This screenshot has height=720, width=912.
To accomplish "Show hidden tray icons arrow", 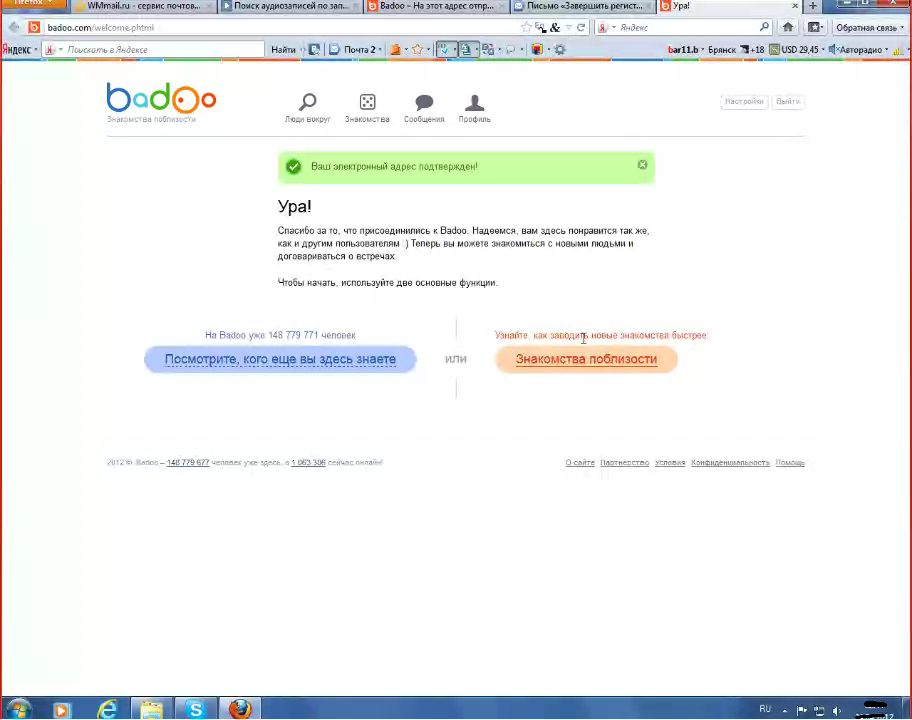I will point(785,710).
